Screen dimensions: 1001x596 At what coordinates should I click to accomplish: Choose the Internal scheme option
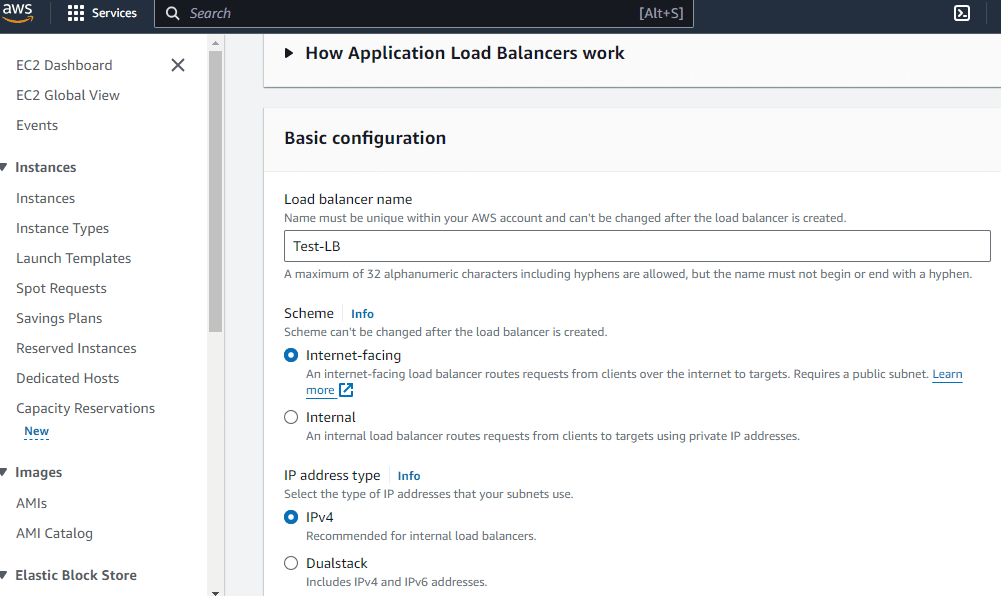291,417
